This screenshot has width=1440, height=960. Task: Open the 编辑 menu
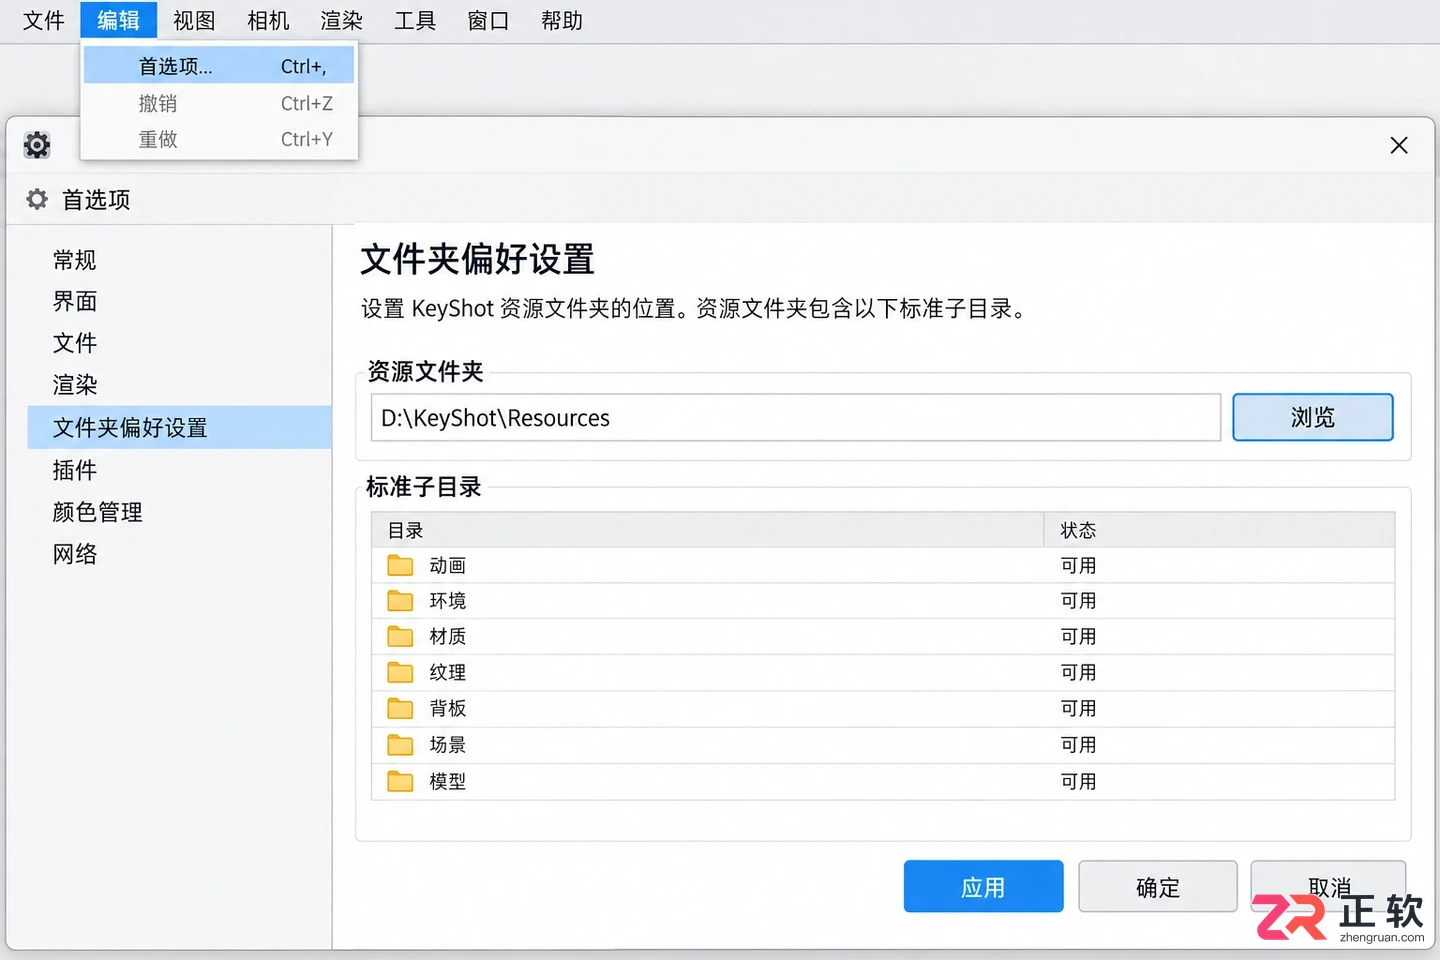[118, 20]
